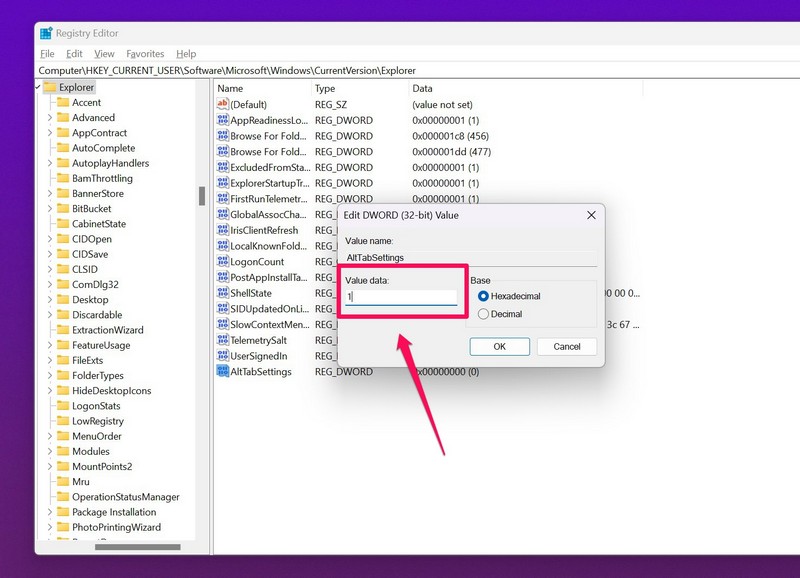Viewport: 800px width, 578px height.
Task: Select the Decimal base option
Action: pyautogui.click(x=484, y=314)
